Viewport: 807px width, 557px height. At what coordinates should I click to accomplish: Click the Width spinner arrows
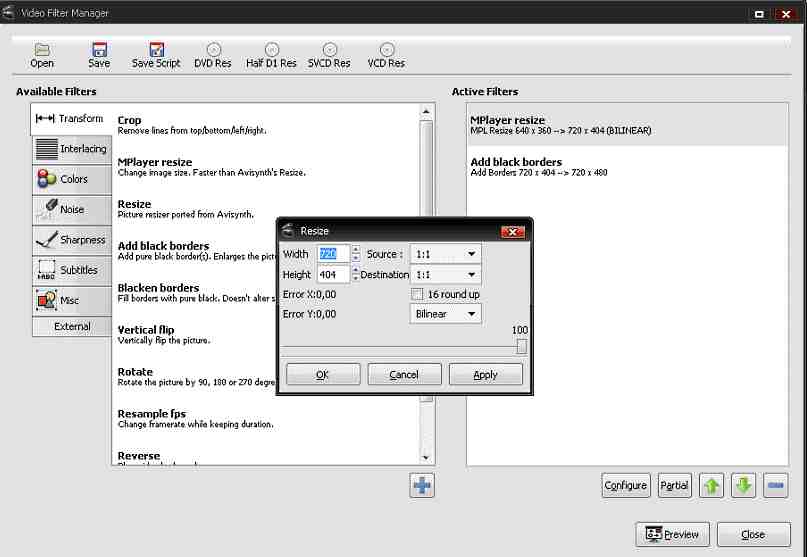coord(356,254)
